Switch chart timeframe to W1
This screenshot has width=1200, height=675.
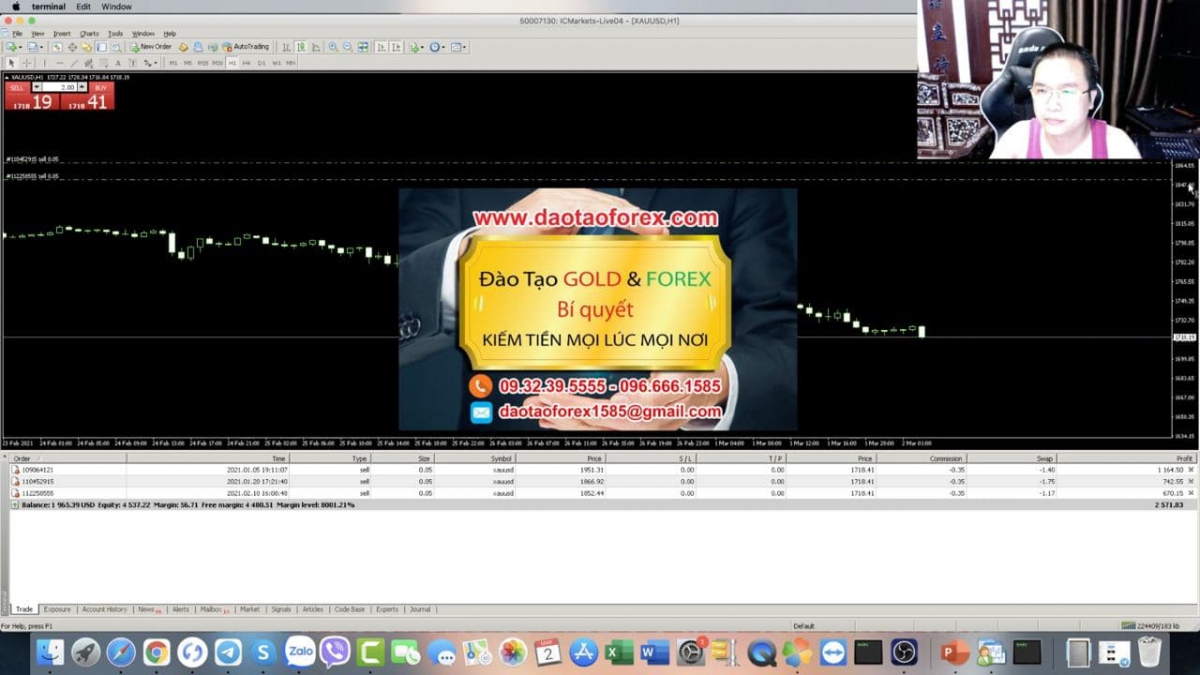coord(276,63)
